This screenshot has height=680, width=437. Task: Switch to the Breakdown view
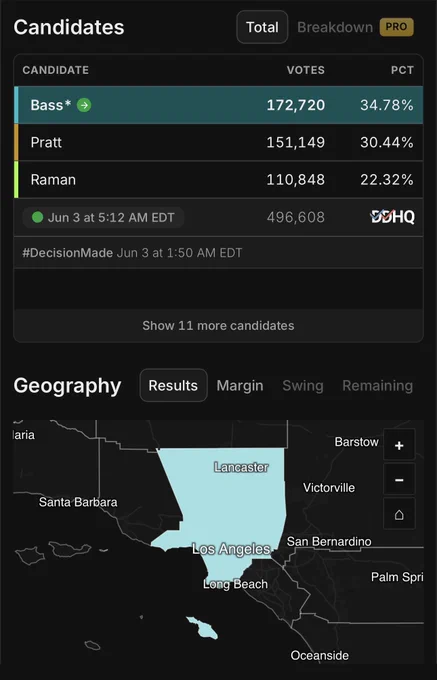[335, 27]
